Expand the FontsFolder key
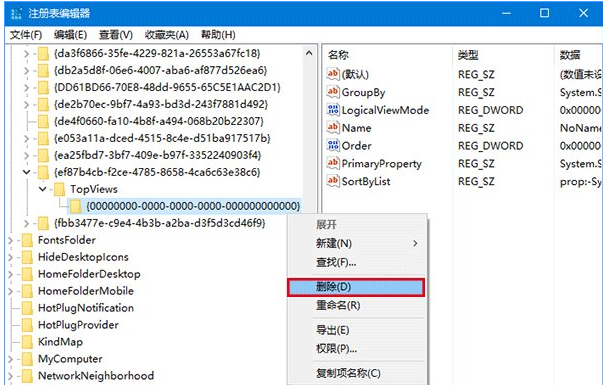This screenshot has width=603, height=385. pos(10,240)
